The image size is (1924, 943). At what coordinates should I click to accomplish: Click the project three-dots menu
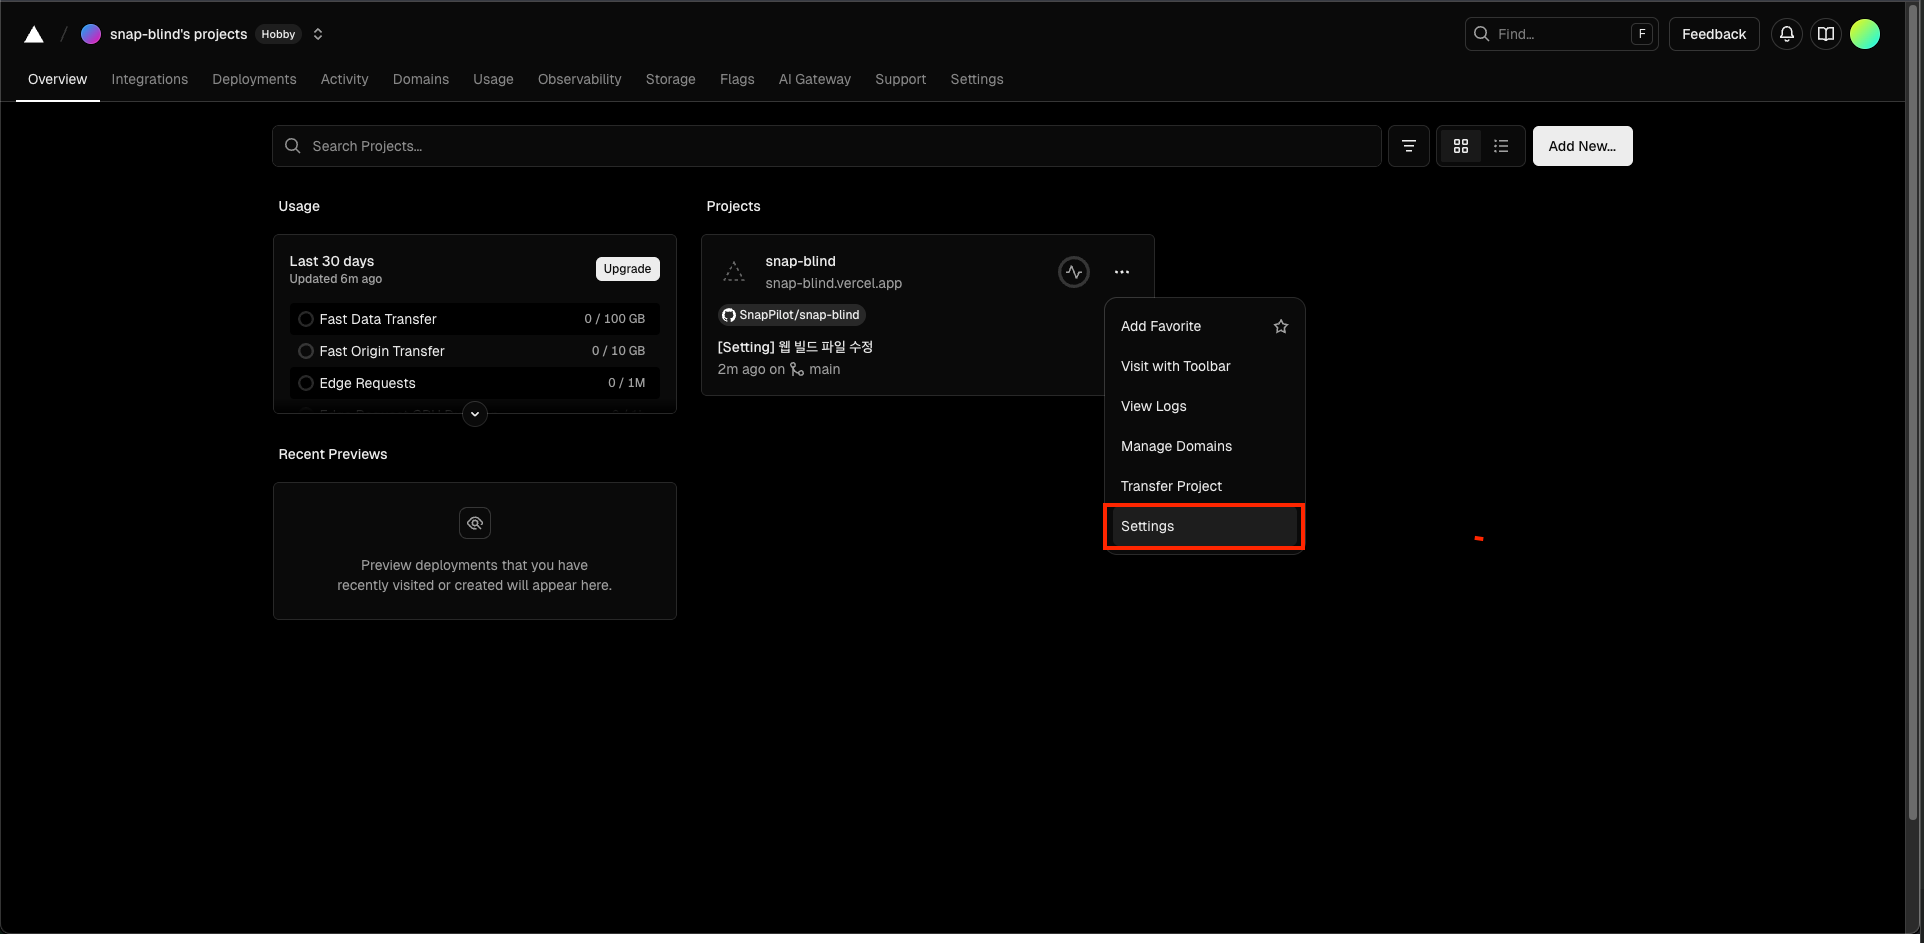pos(1122,272)
